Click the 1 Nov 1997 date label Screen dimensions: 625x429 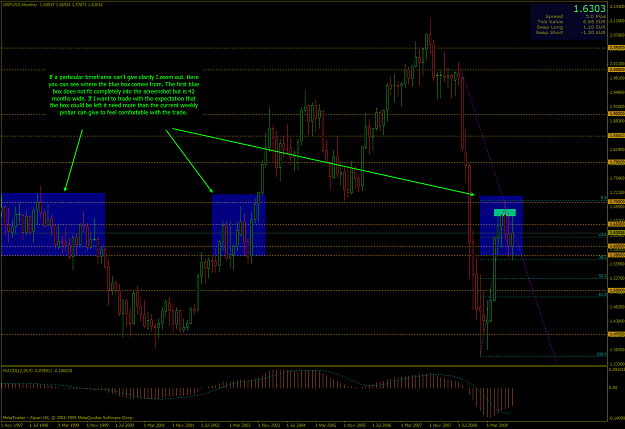tap(12, 425)
